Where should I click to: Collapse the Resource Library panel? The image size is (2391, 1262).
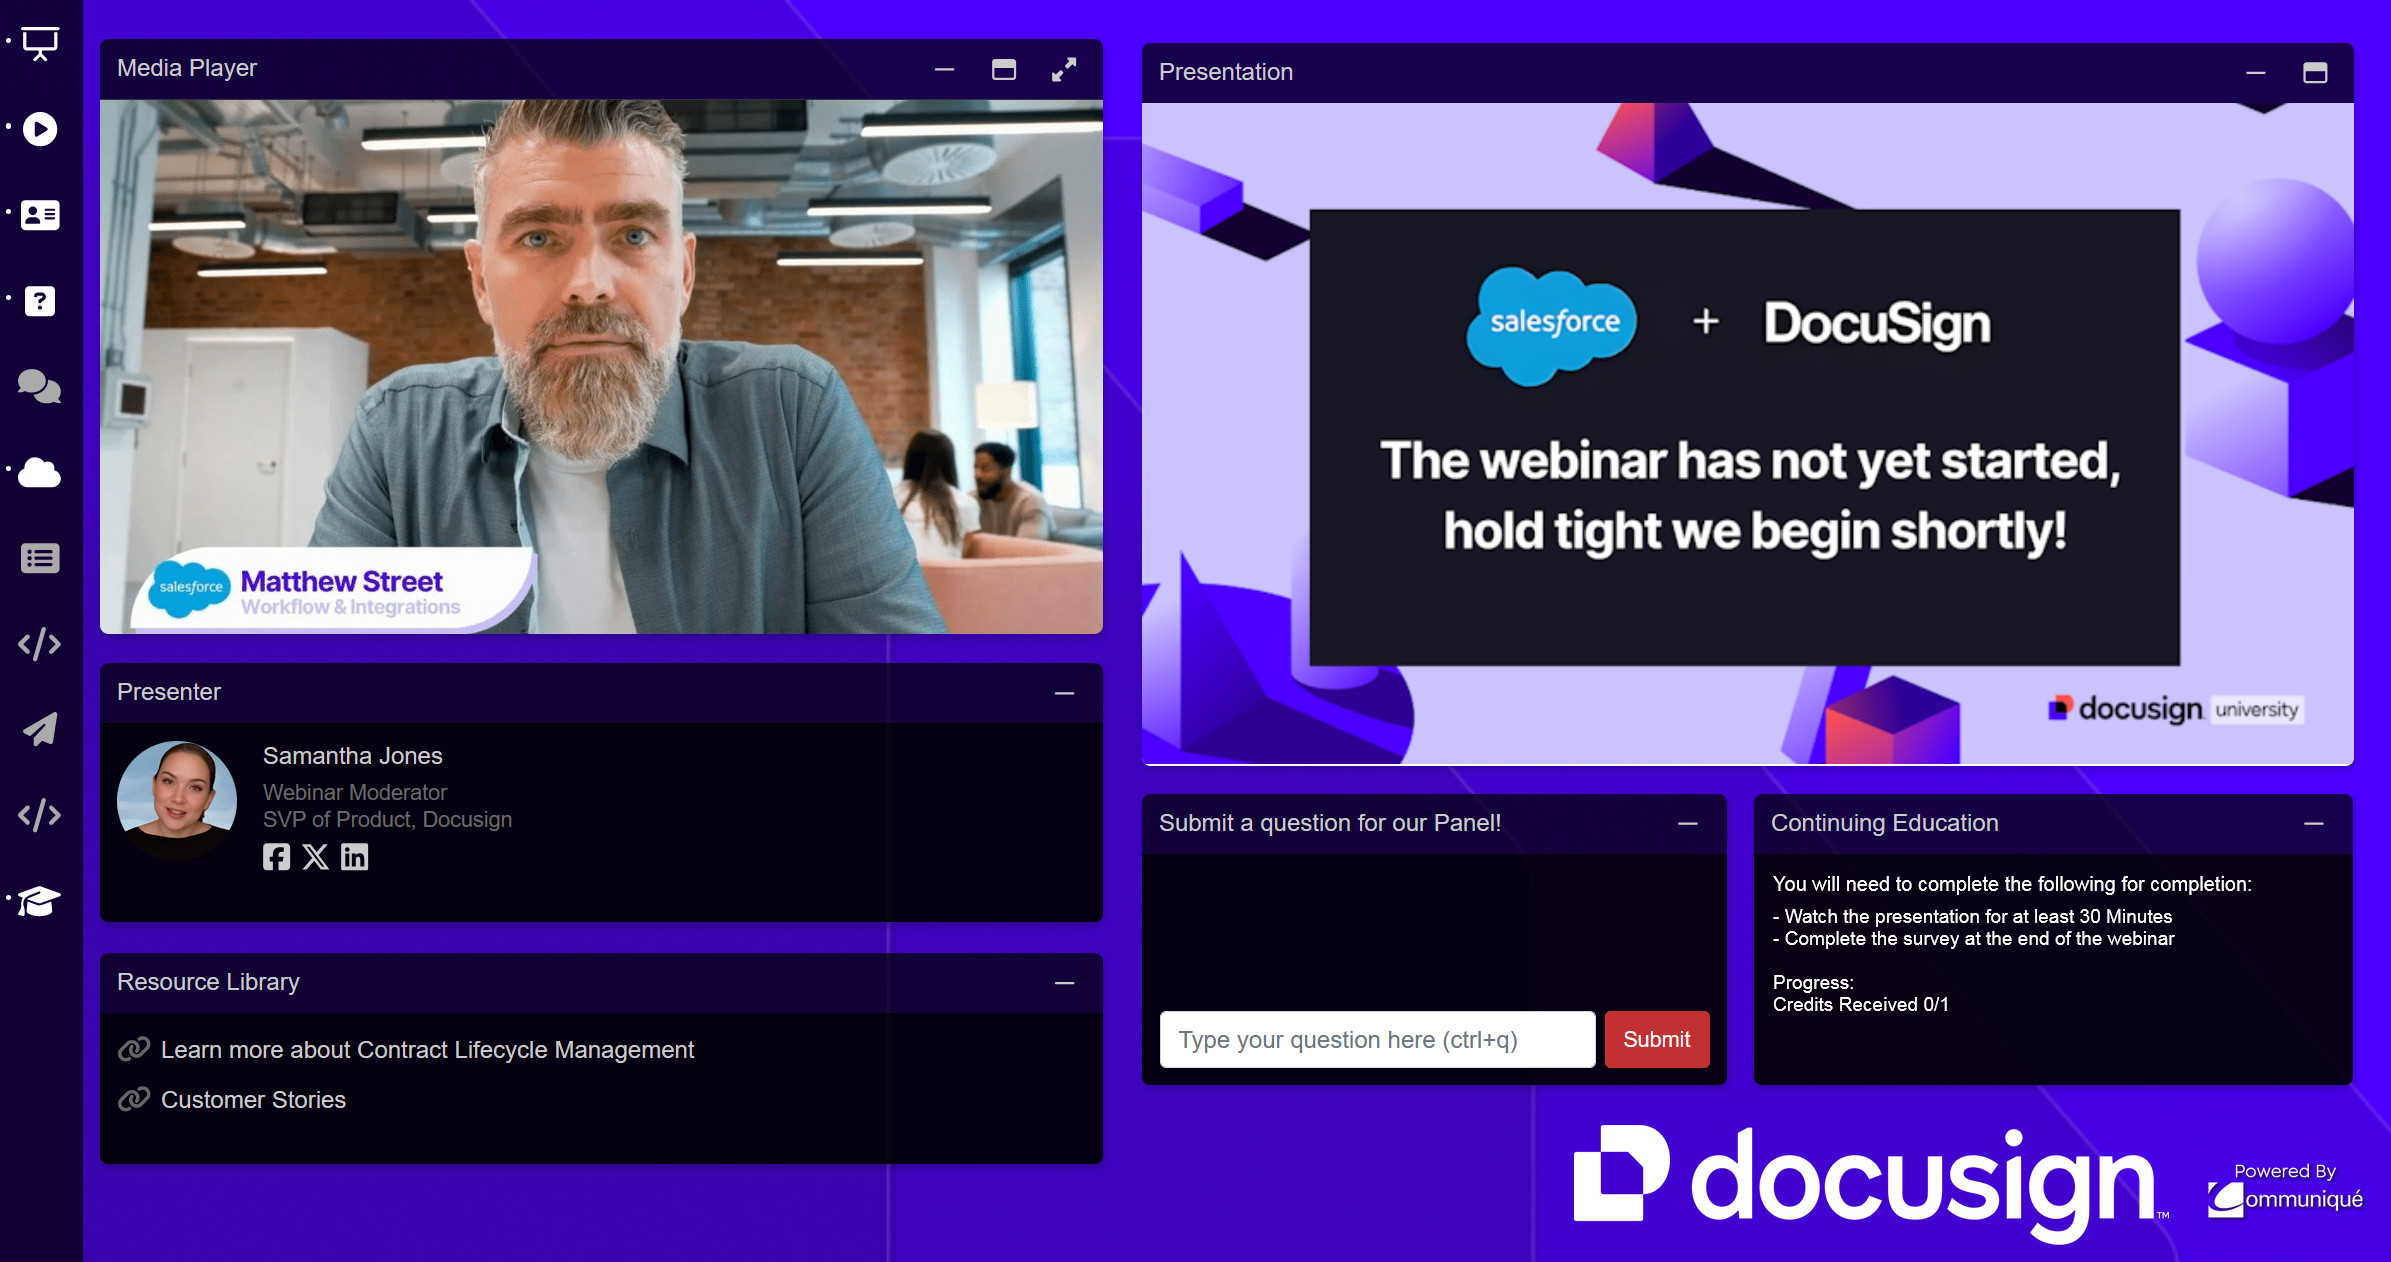[x=1065, y=983]
